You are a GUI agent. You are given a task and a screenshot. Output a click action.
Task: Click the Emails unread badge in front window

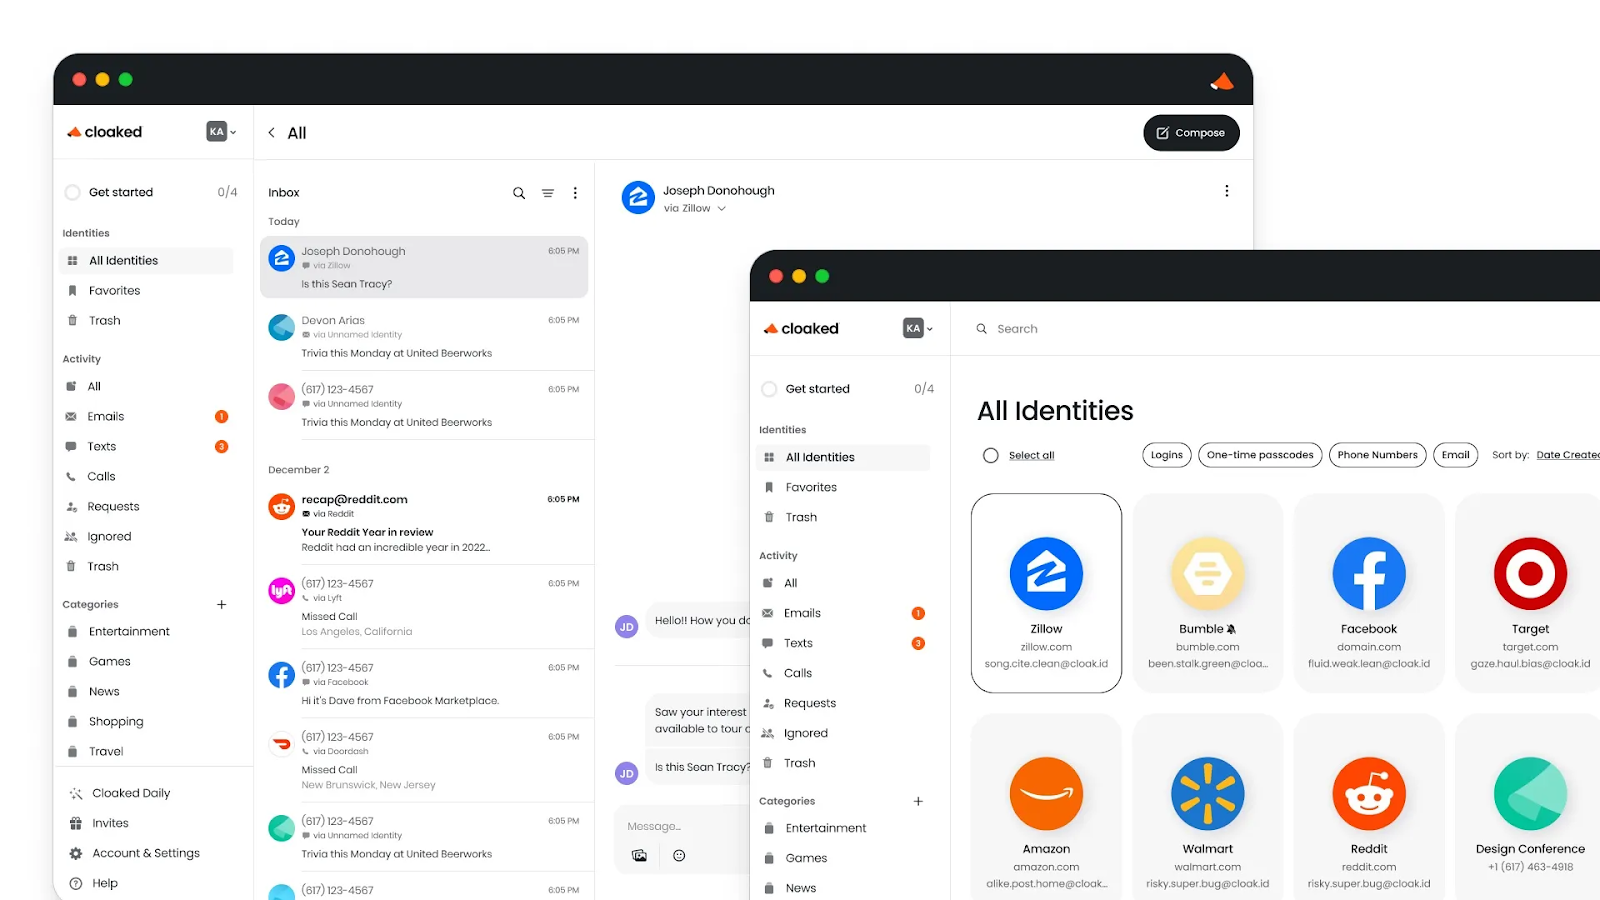coord(918,613)
